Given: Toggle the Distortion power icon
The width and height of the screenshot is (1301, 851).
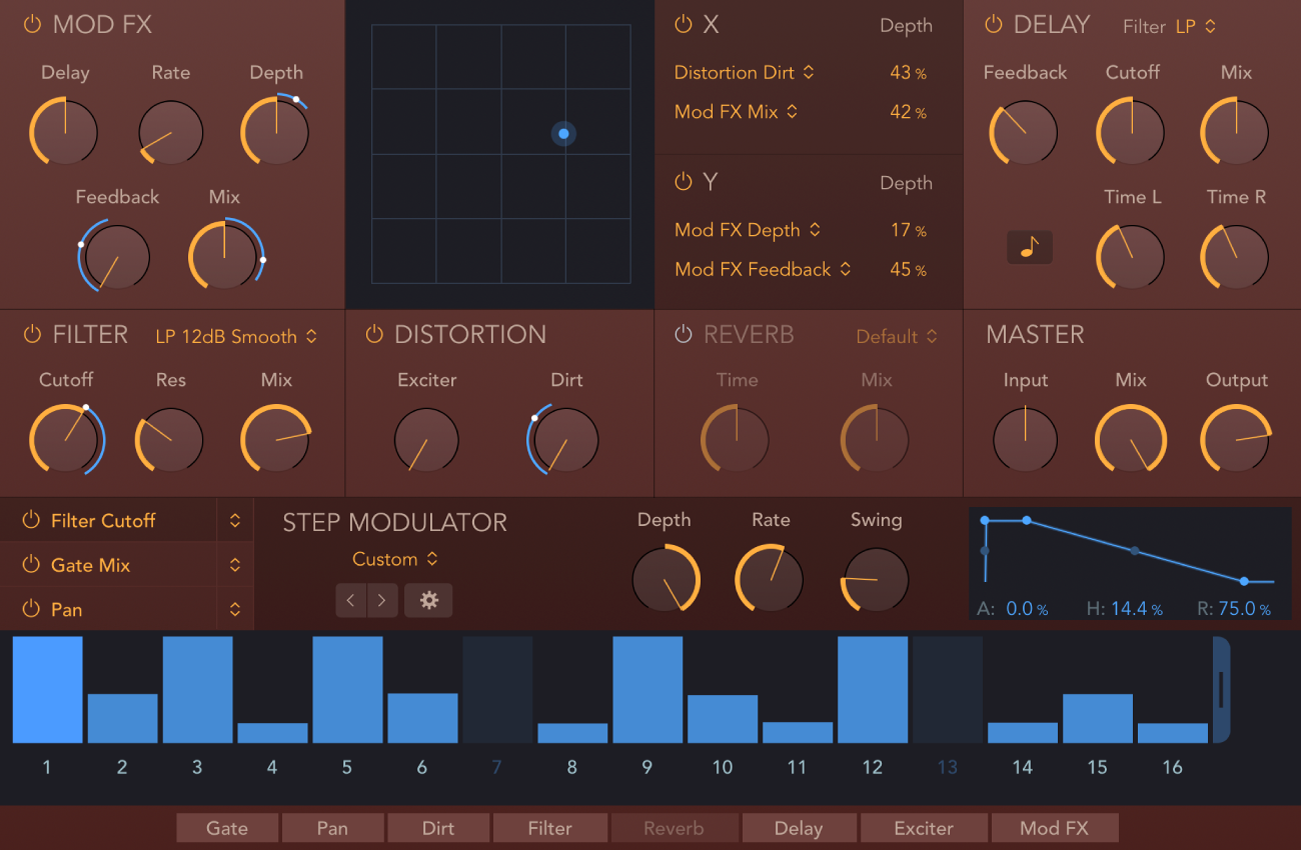Looking at the screenshot, I should point(374,335).
